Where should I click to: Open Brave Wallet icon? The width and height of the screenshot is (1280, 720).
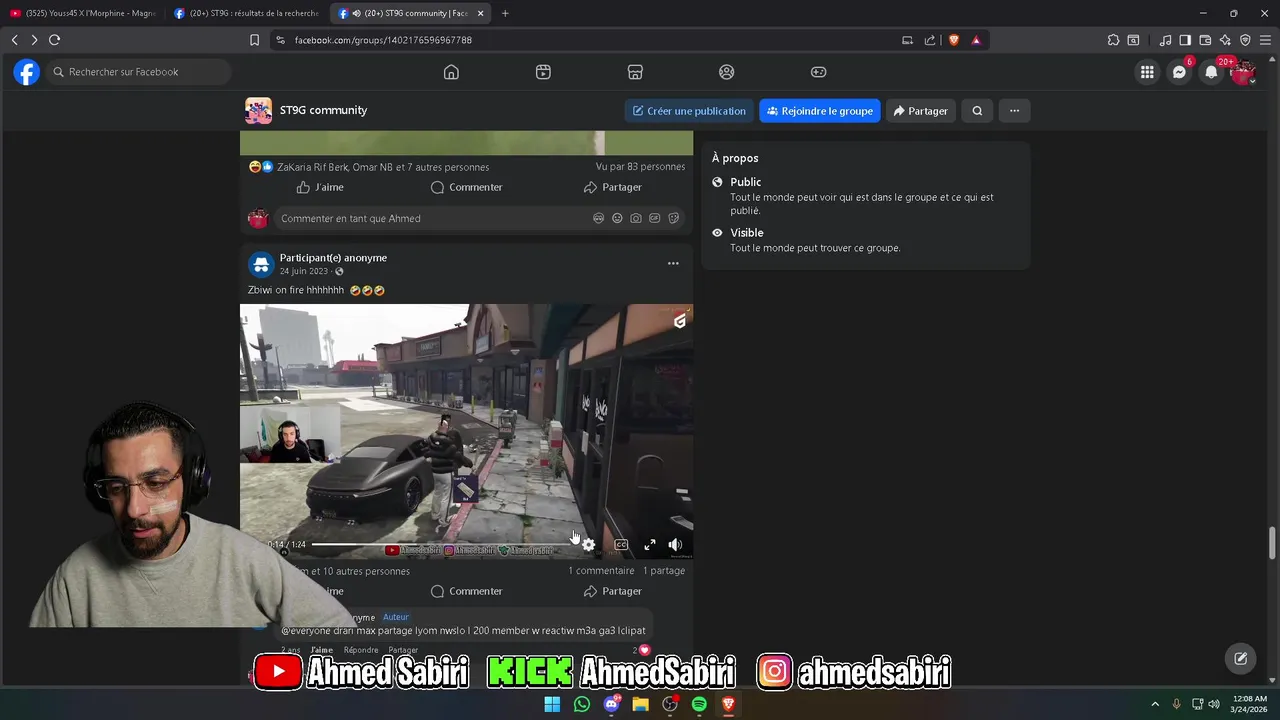[x=1205, y=40]
